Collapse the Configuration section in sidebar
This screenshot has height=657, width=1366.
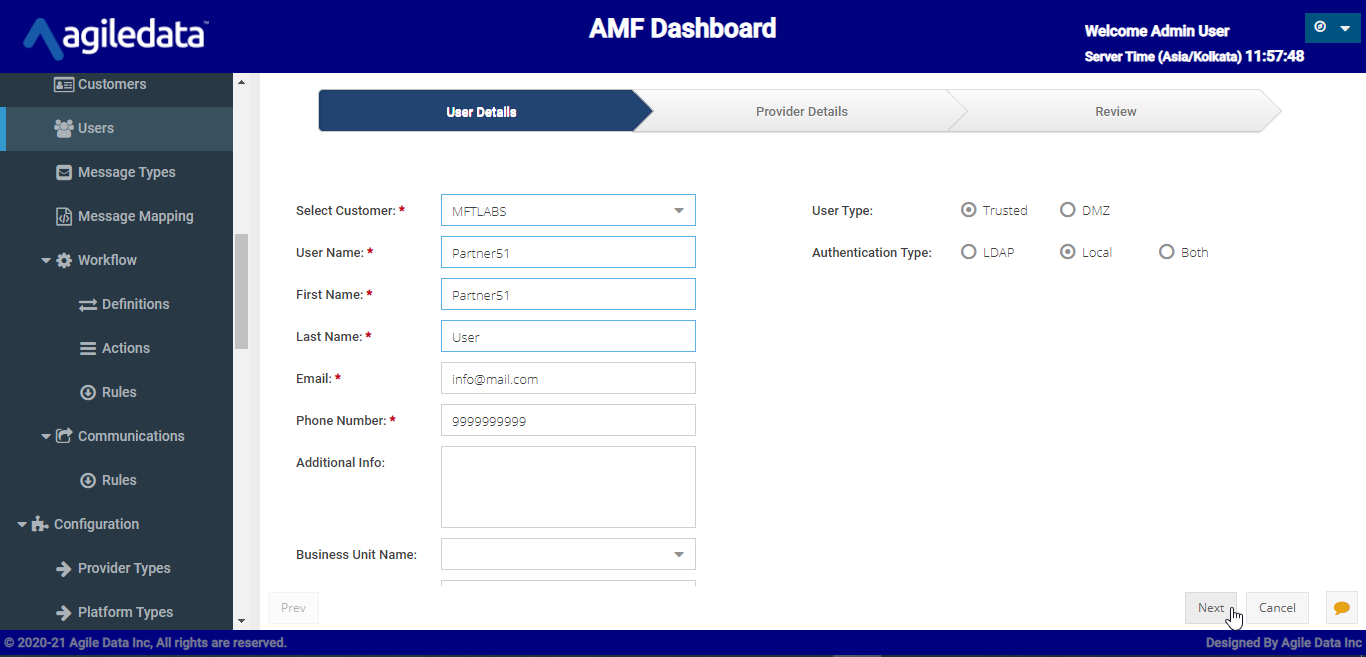pyautogui.click(x=22, y=524)
